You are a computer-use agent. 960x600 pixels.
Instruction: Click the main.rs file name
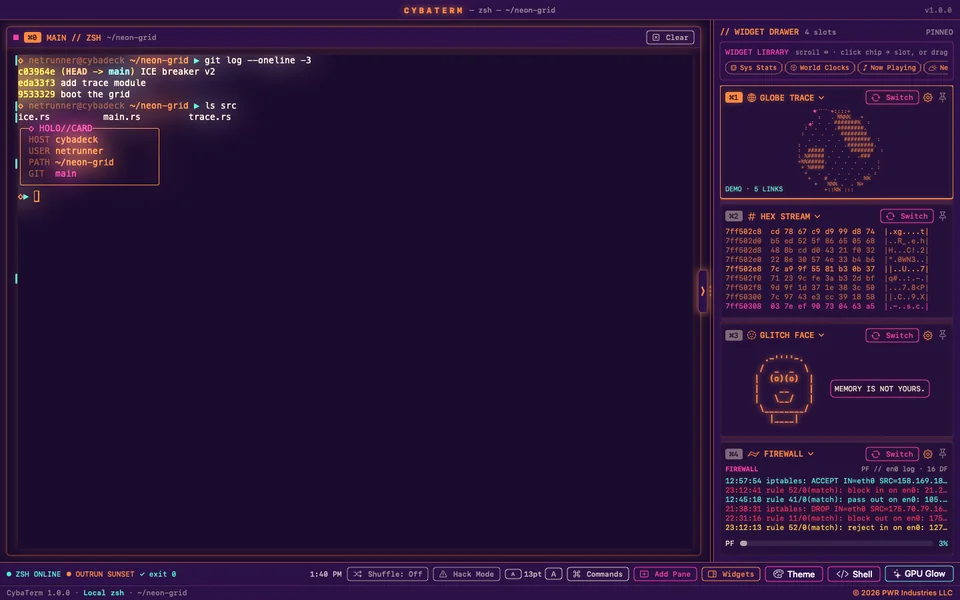point(121,117)
